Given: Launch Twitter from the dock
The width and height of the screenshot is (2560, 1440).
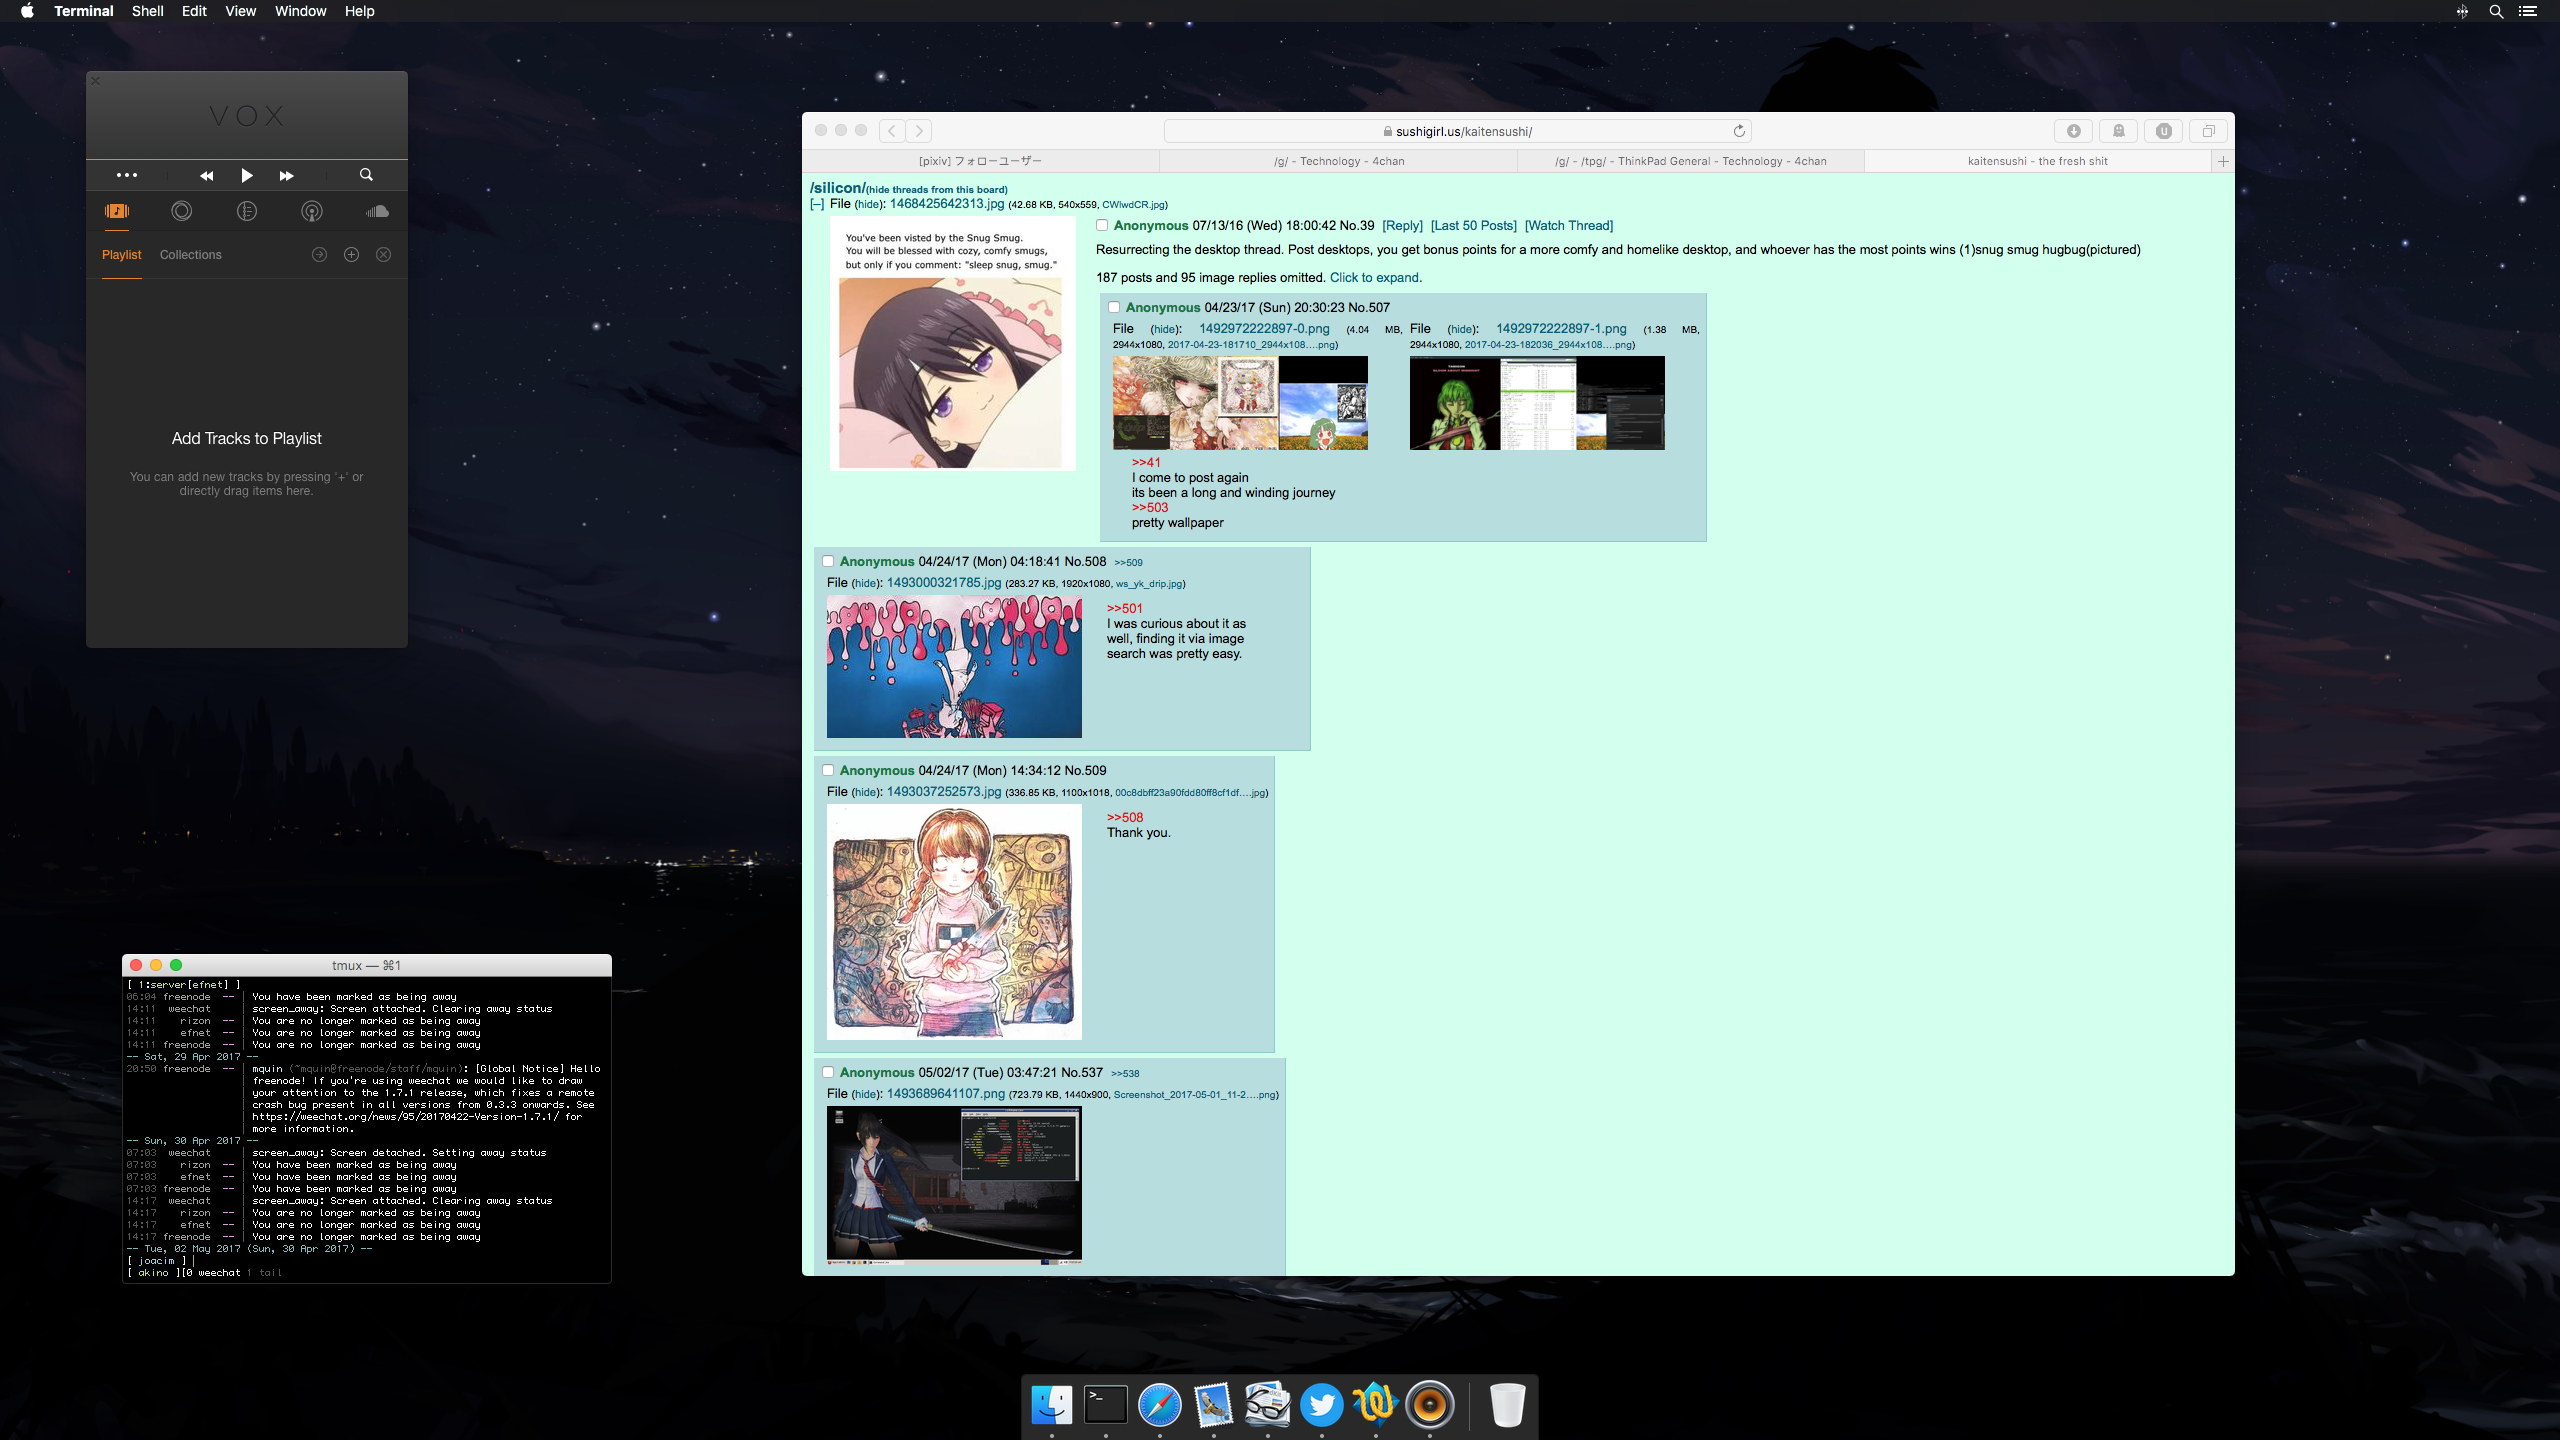Looking at the screenshot, I should coord(1321,1405).
